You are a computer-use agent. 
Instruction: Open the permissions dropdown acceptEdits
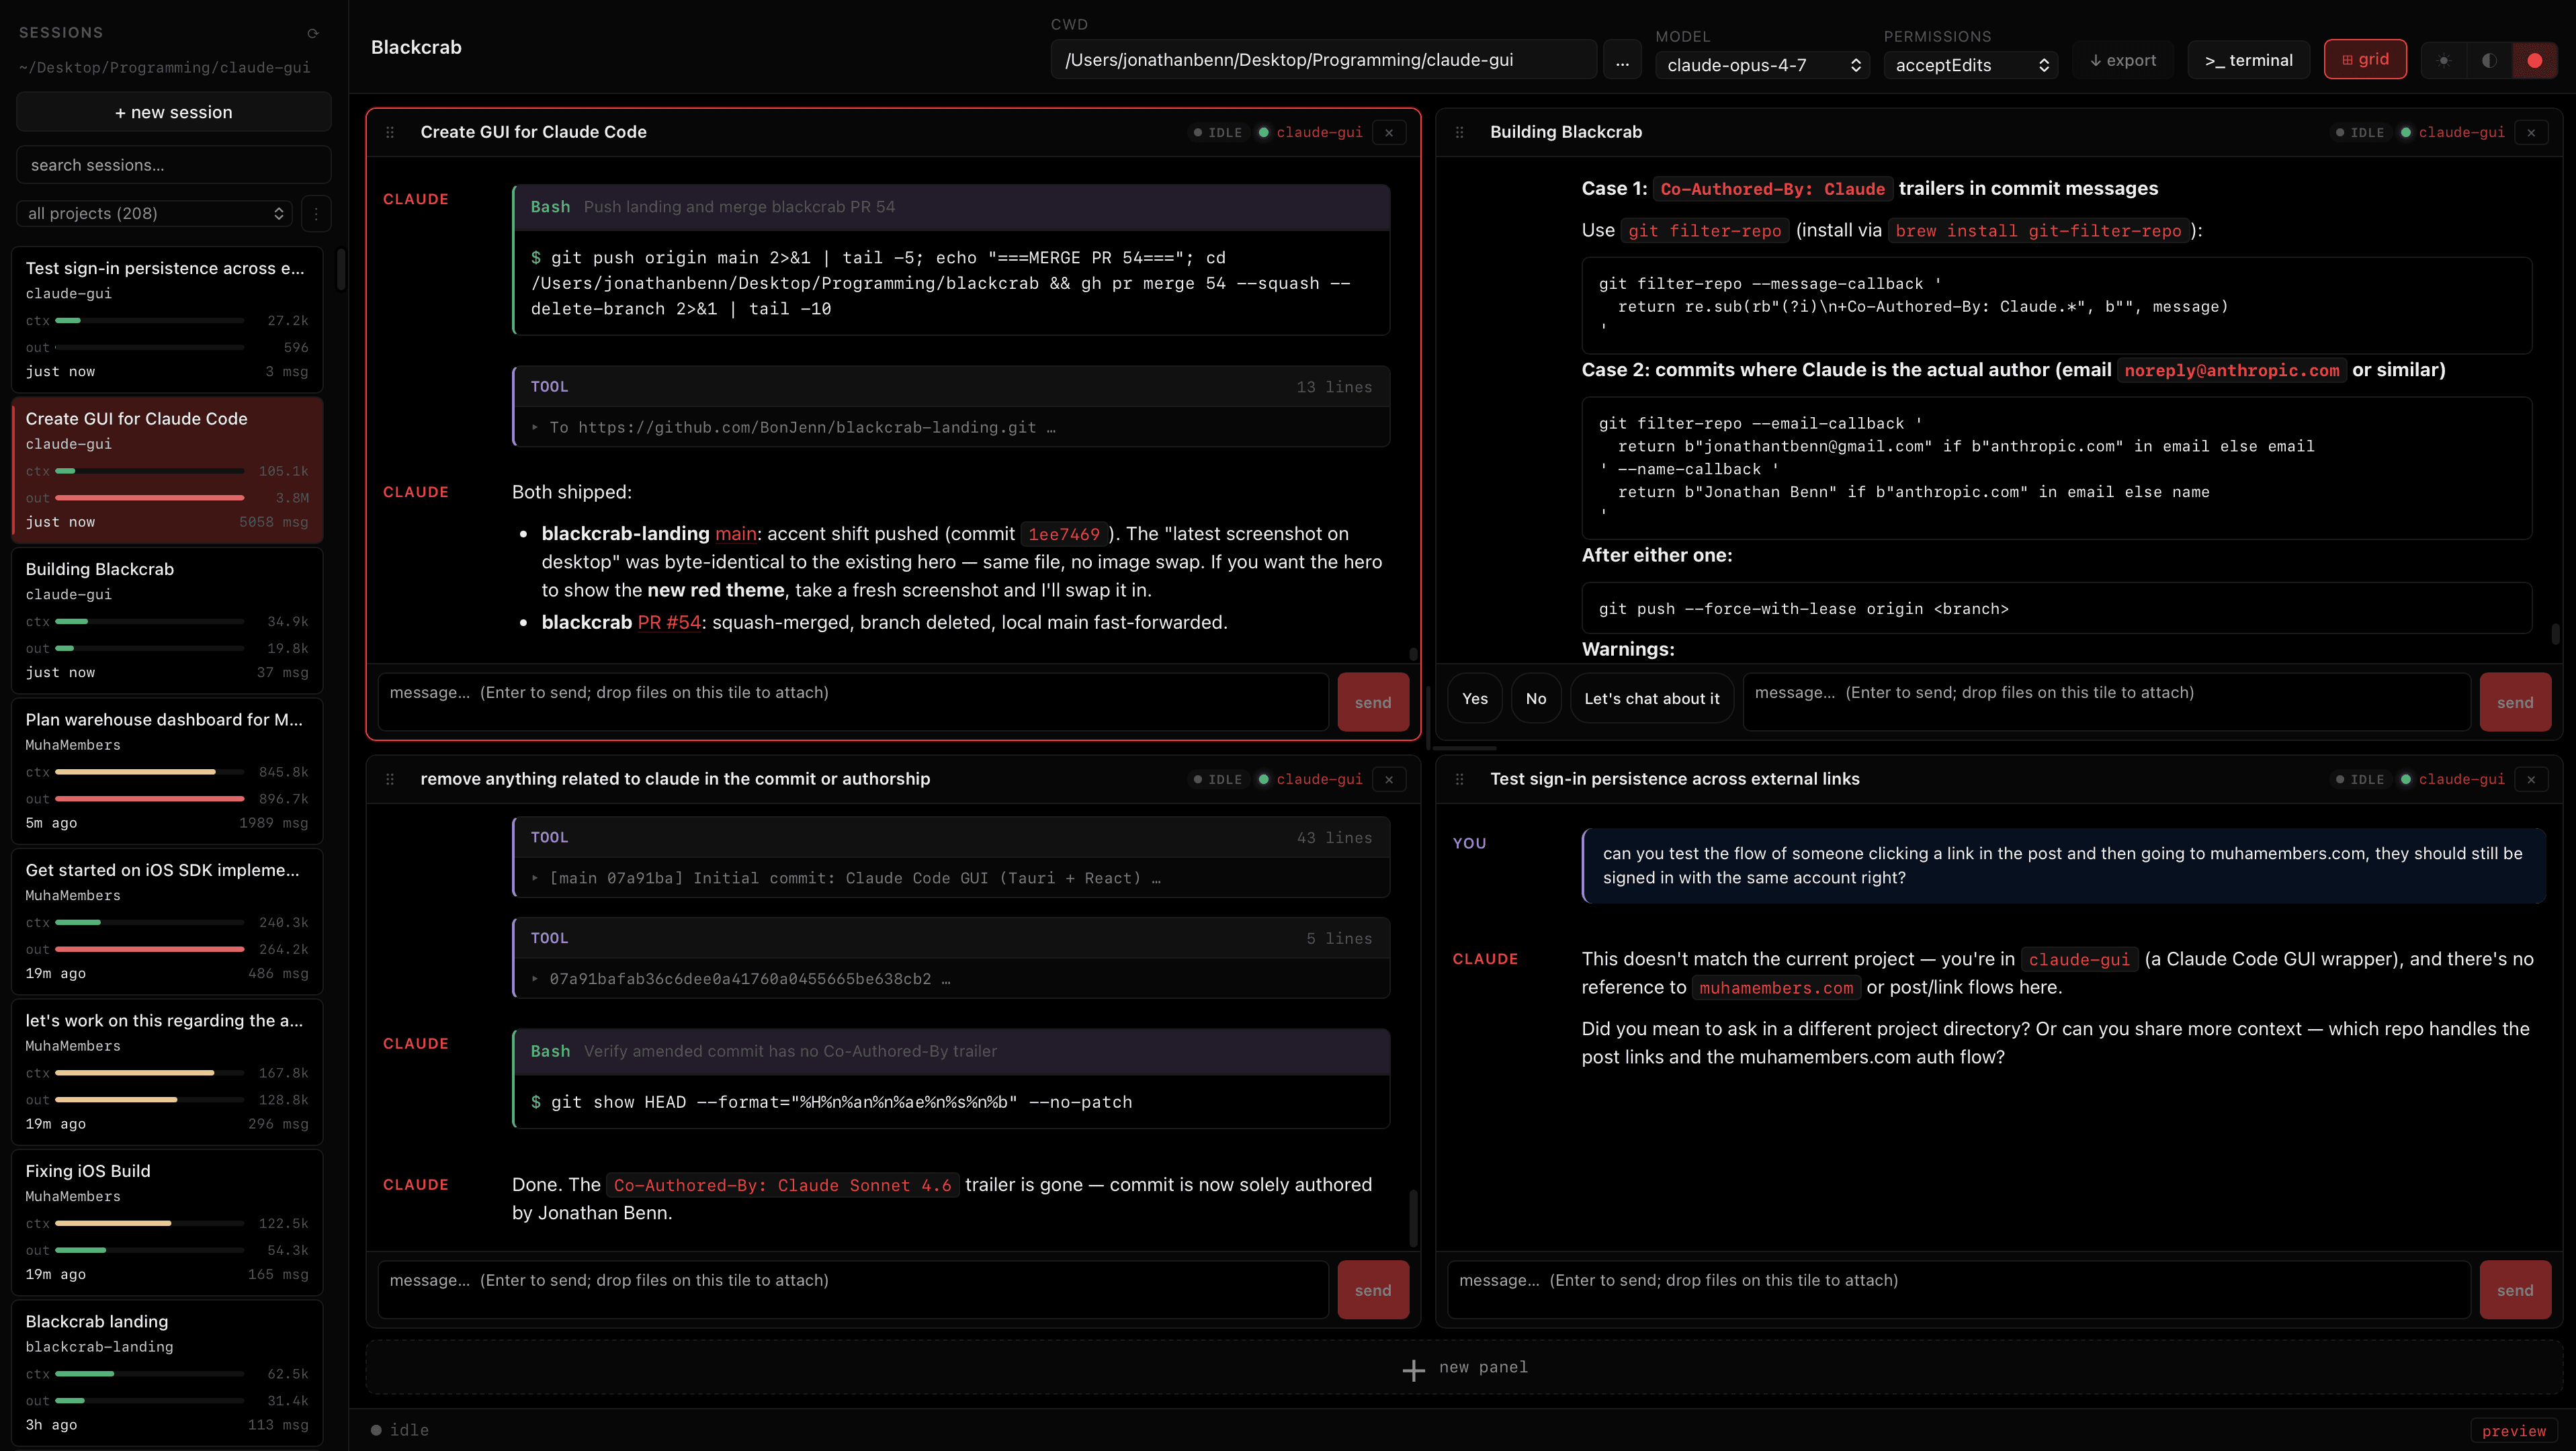tap(1970, 65)
